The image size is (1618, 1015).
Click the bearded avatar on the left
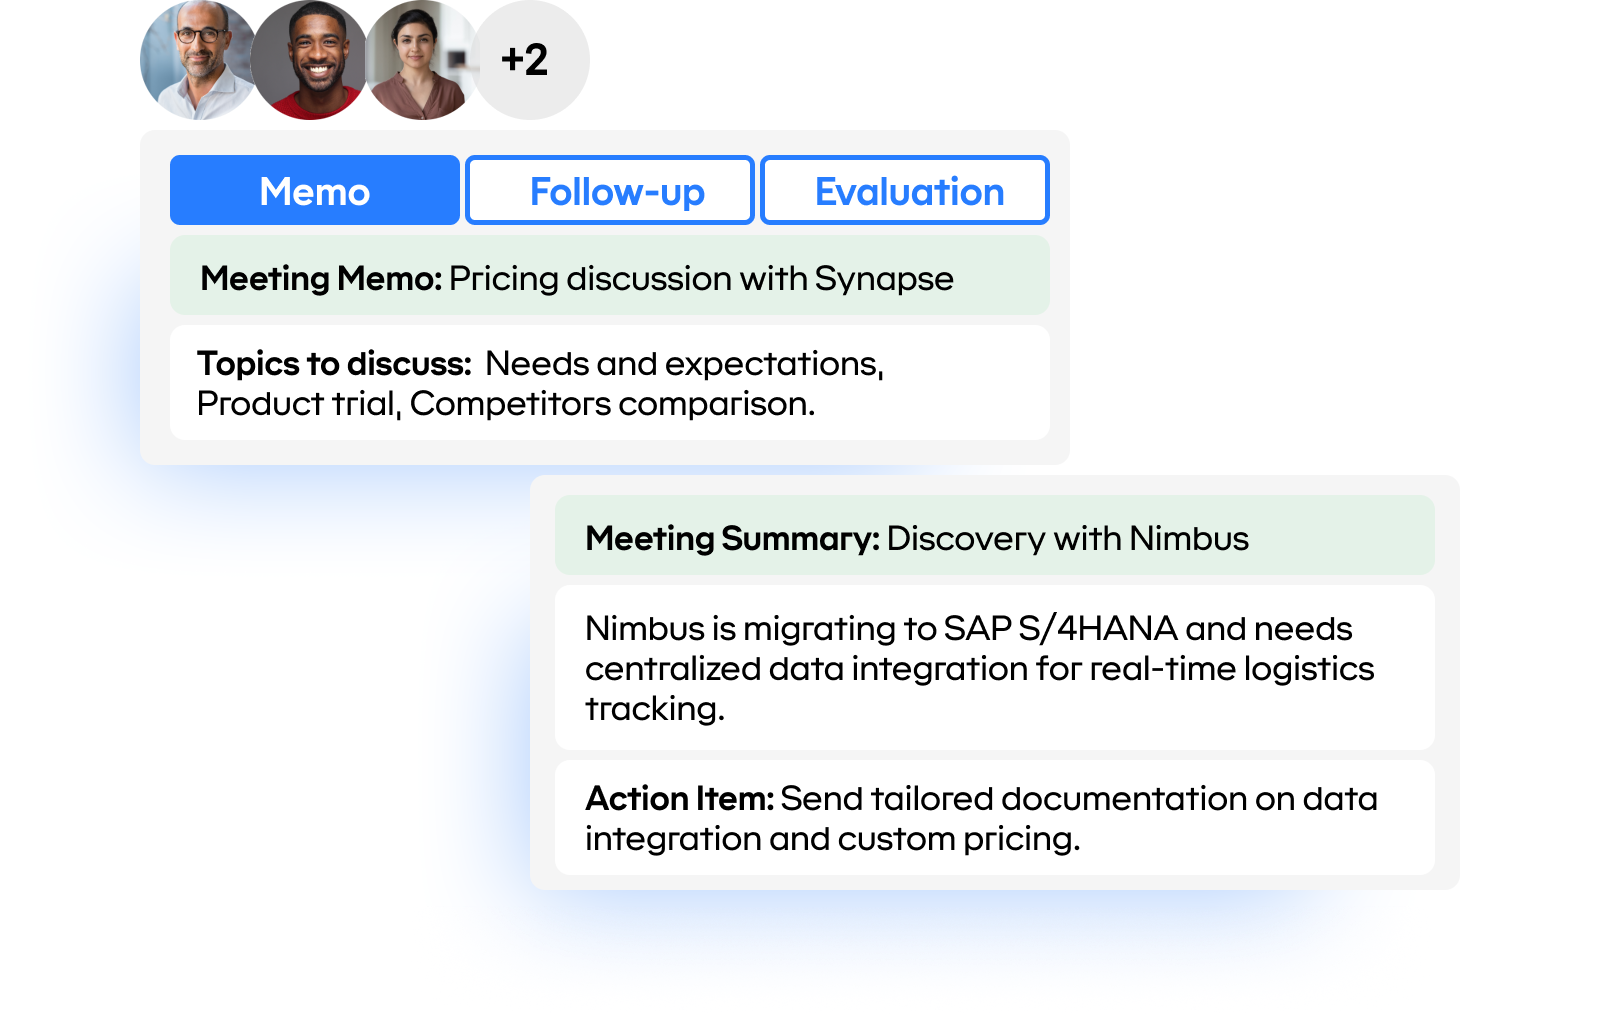198,60
